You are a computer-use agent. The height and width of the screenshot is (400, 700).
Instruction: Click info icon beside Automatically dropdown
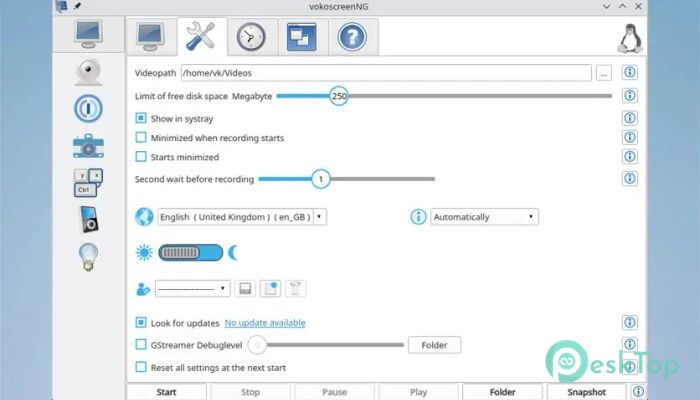coord(418,217)
